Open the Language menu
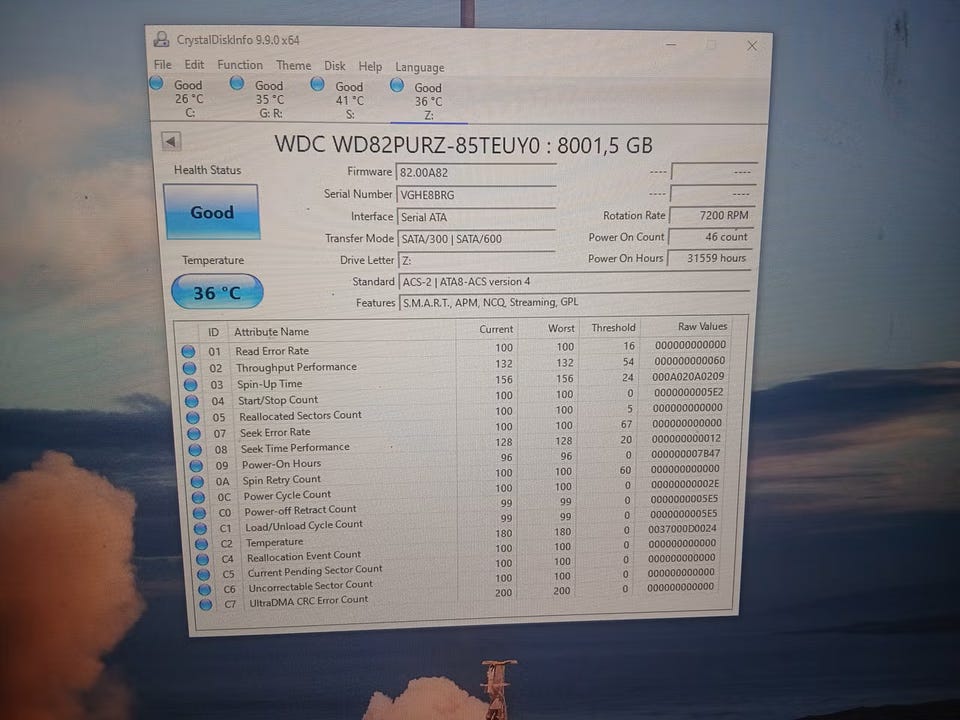960x720 pixels. [419, 67]
